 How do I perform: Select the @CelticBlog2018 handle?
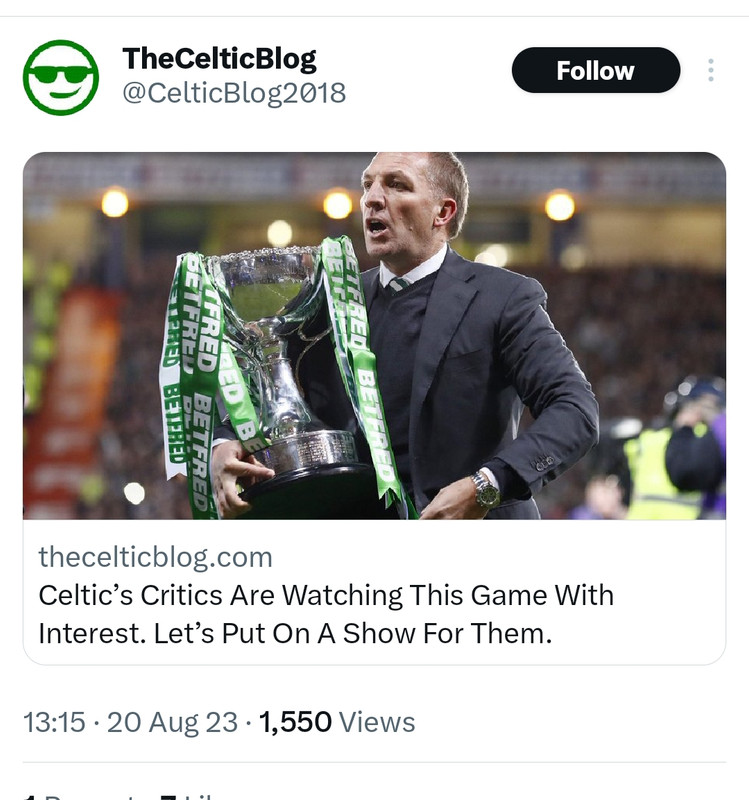(x=234, y=94)
